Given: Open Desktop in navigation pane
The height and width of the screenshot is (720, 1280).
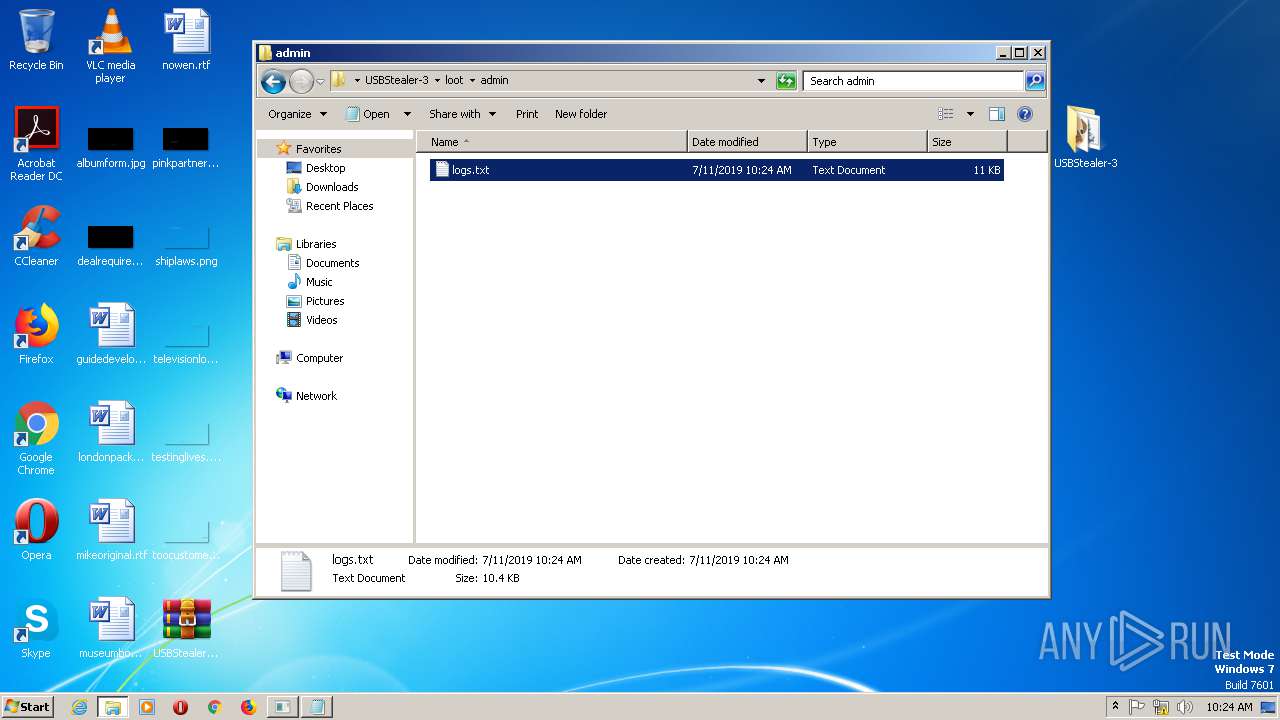Looking at the screenshot, I should 325,168.
